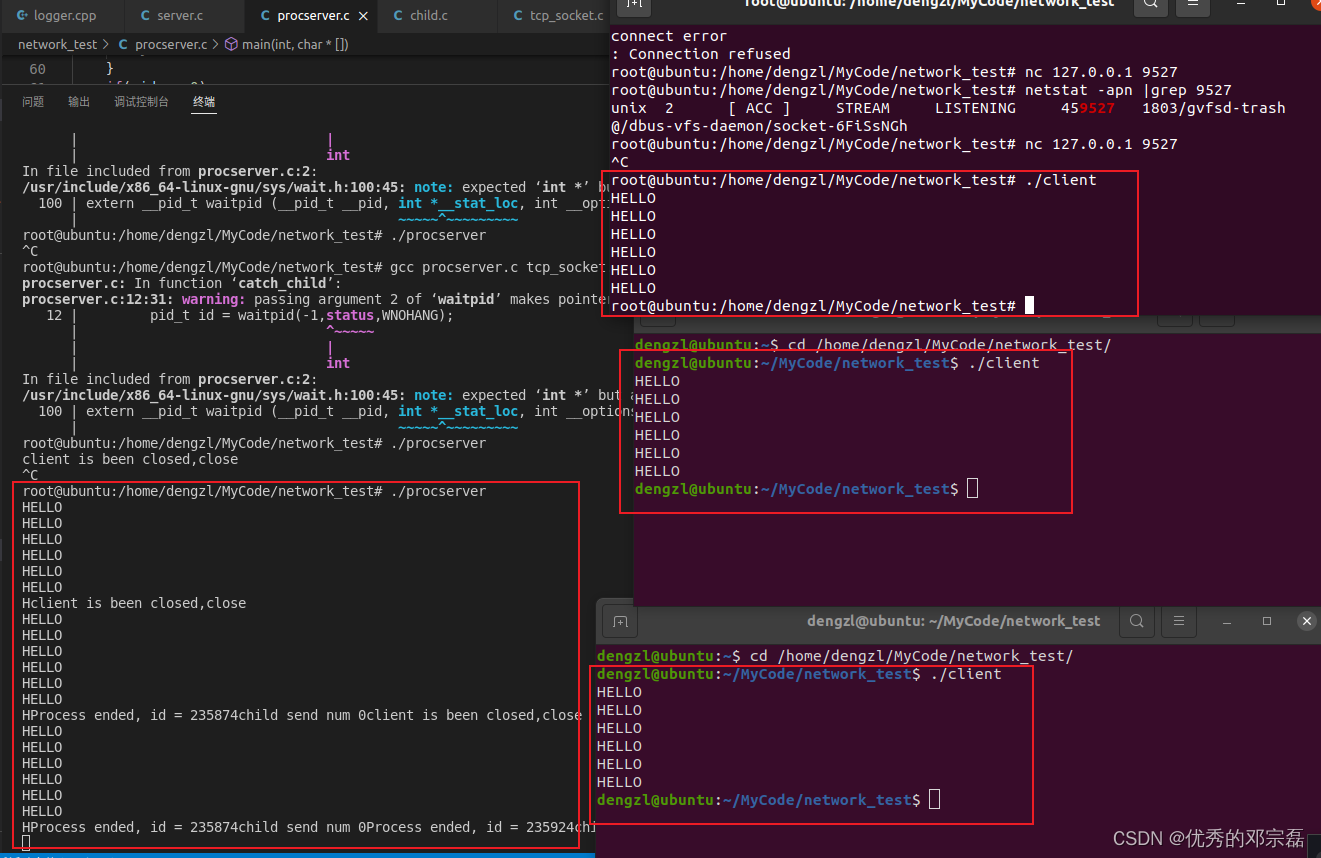This screenshot has width=1321, height=858.
Task: Select the 调试控制台 panel tab
Action: coord(141,102)
